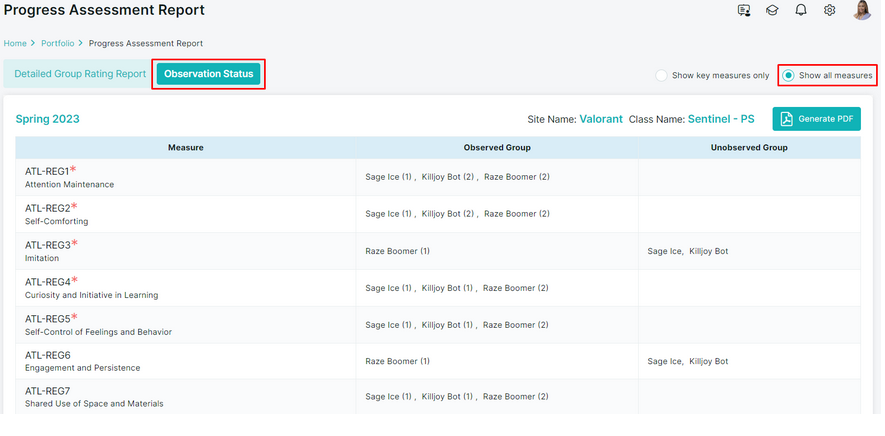Select 'Show key measures only' radio

pos(661,75)
